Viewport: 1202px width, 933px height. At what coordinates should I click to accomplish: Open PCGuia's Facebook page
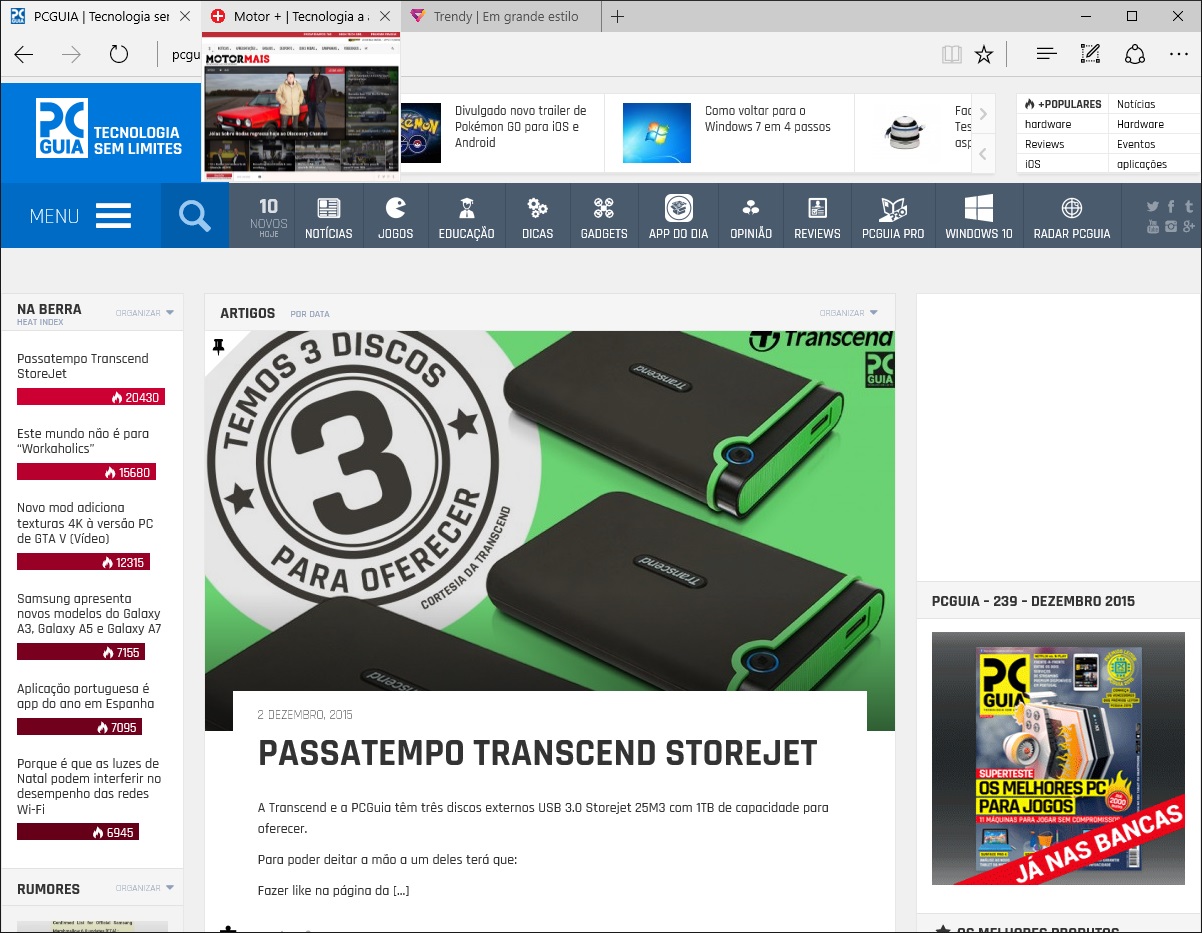(1172, 207)
